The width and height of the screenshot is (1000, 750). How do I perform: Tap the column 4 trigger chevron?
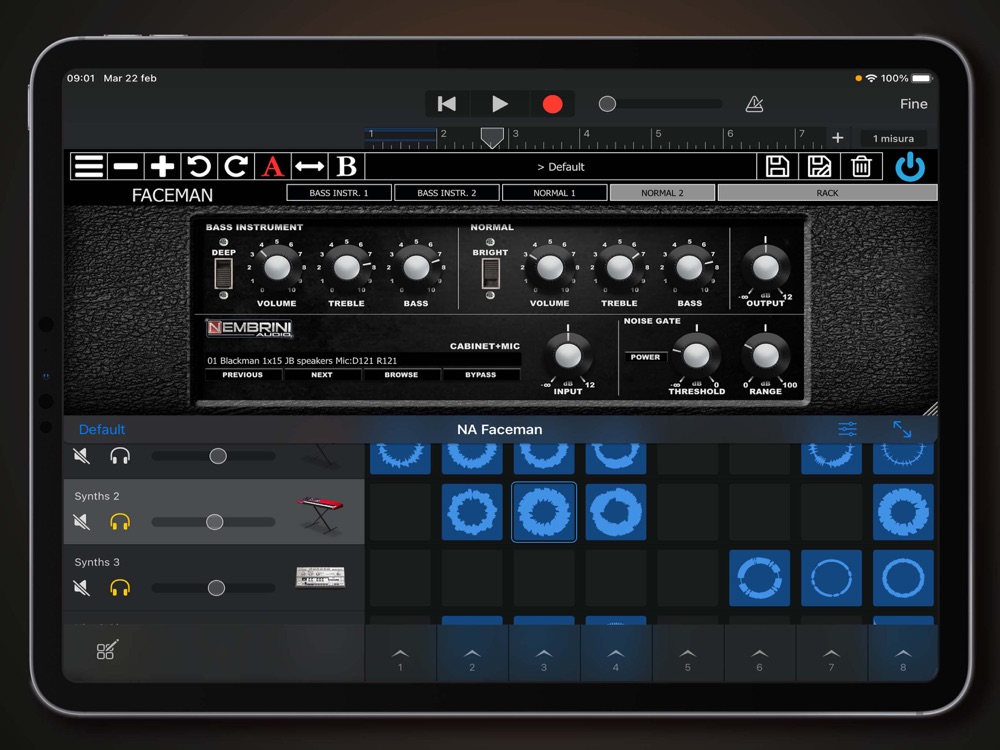point(615,655)
